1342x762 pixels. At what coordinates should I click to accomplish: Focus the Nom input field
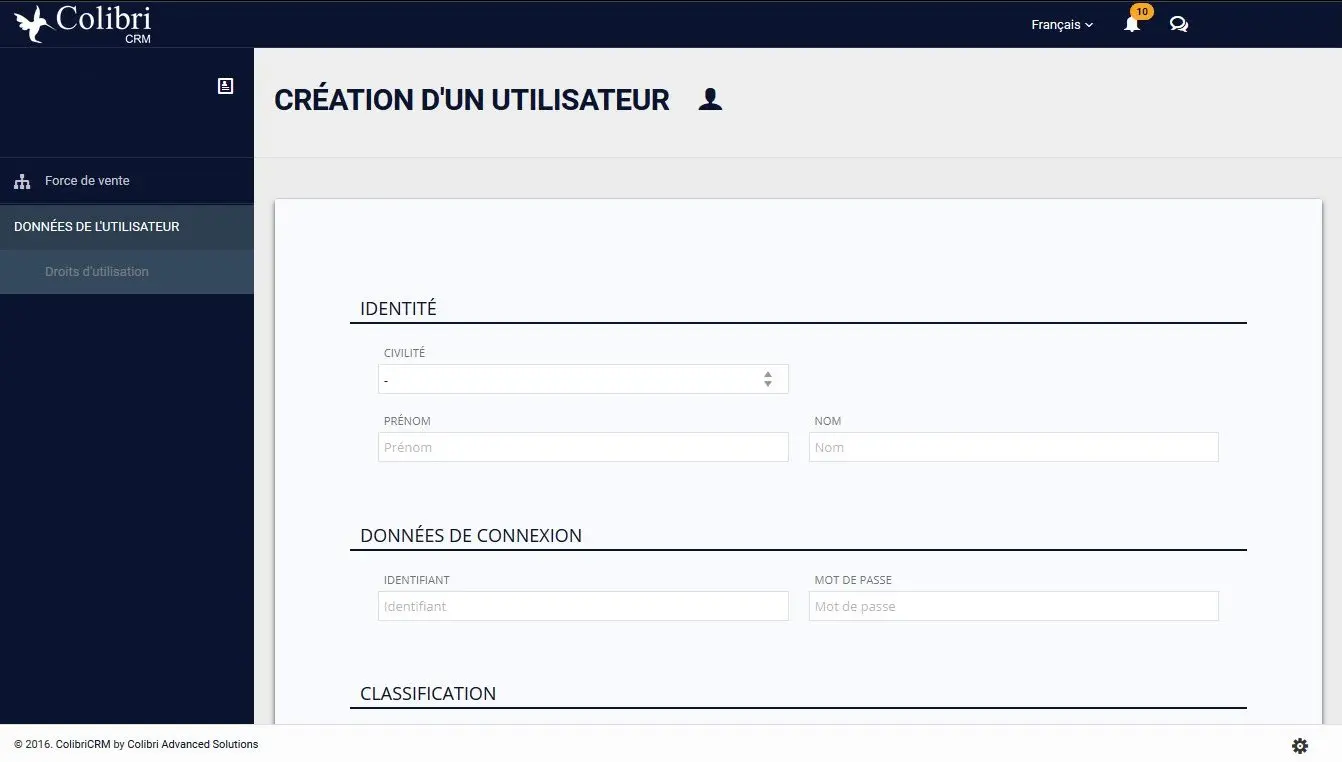[1013, 447]
